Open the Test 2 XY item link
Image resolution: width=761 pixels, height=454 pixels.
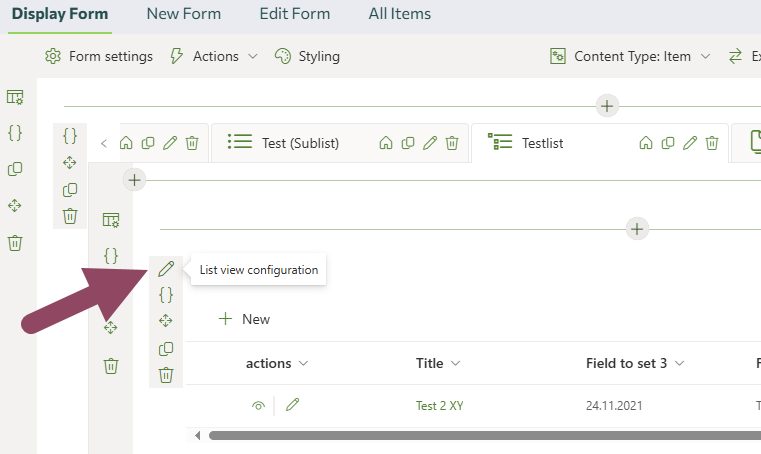click(x=439, y=405)
